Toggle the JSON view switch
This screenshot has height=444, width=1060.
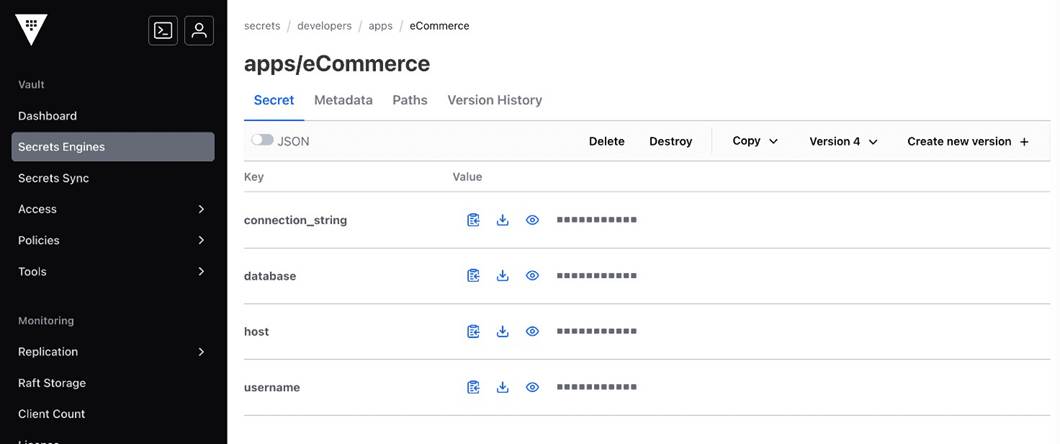coord(262,141)
